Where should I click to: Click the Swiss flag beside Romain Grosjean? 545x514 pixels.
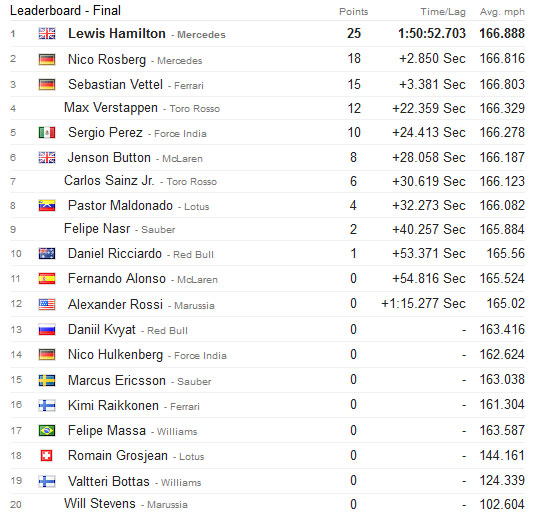47,456
